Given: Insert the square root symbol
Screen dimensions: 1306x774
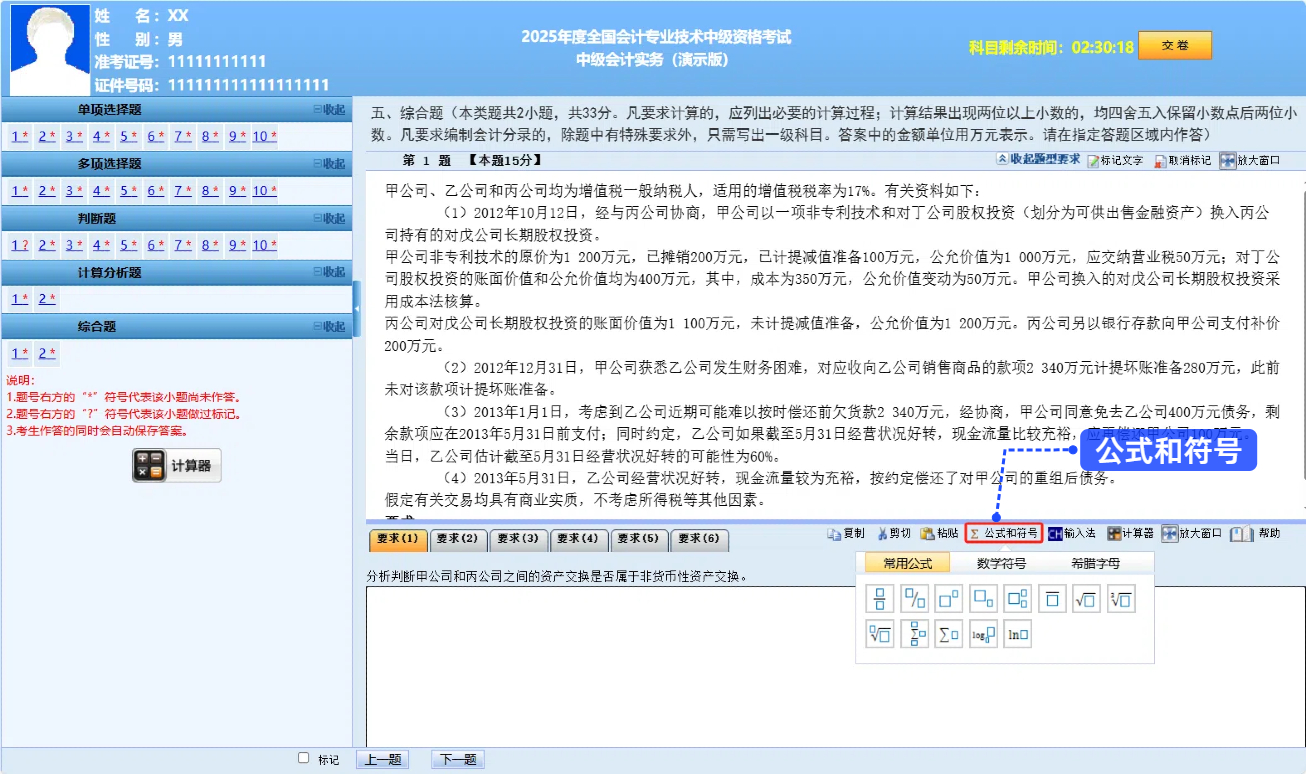Looking at the screenshot, I should pos(1085,598).
